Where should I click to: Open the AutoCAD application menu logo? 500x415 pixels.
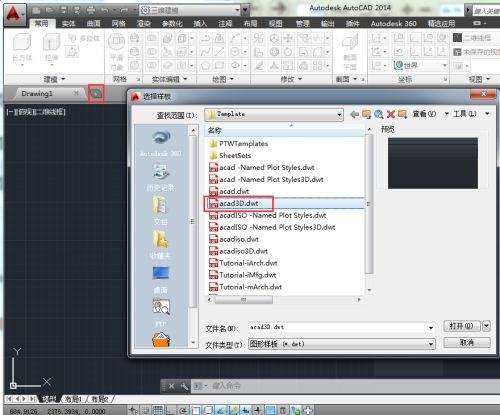[x=13, y=14]
